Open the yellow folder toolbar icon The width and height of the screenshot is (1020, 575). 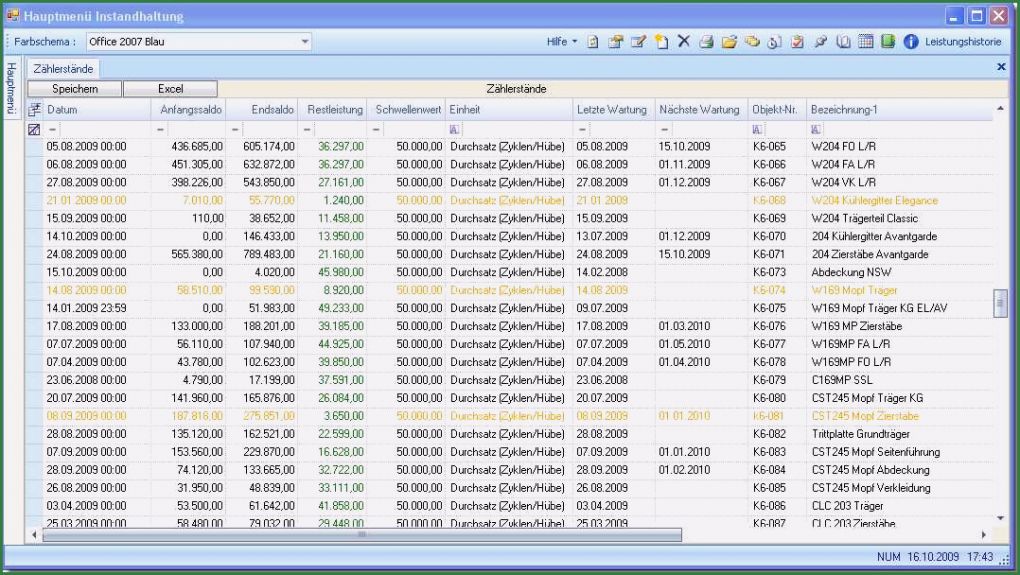coord(729,42)
